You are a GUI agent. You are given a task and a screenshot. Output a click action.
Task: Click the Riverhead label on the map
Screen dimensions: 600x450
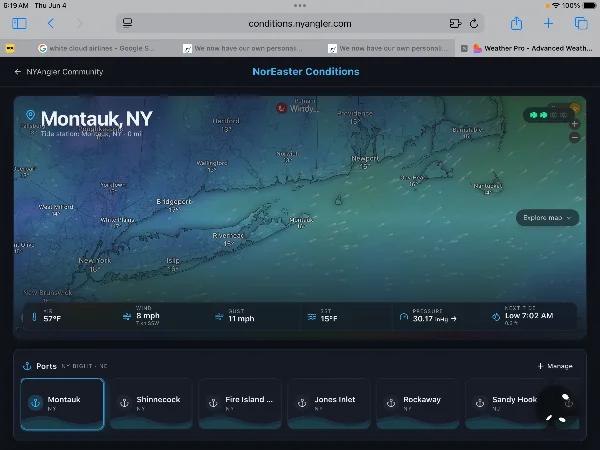point(228,235)
